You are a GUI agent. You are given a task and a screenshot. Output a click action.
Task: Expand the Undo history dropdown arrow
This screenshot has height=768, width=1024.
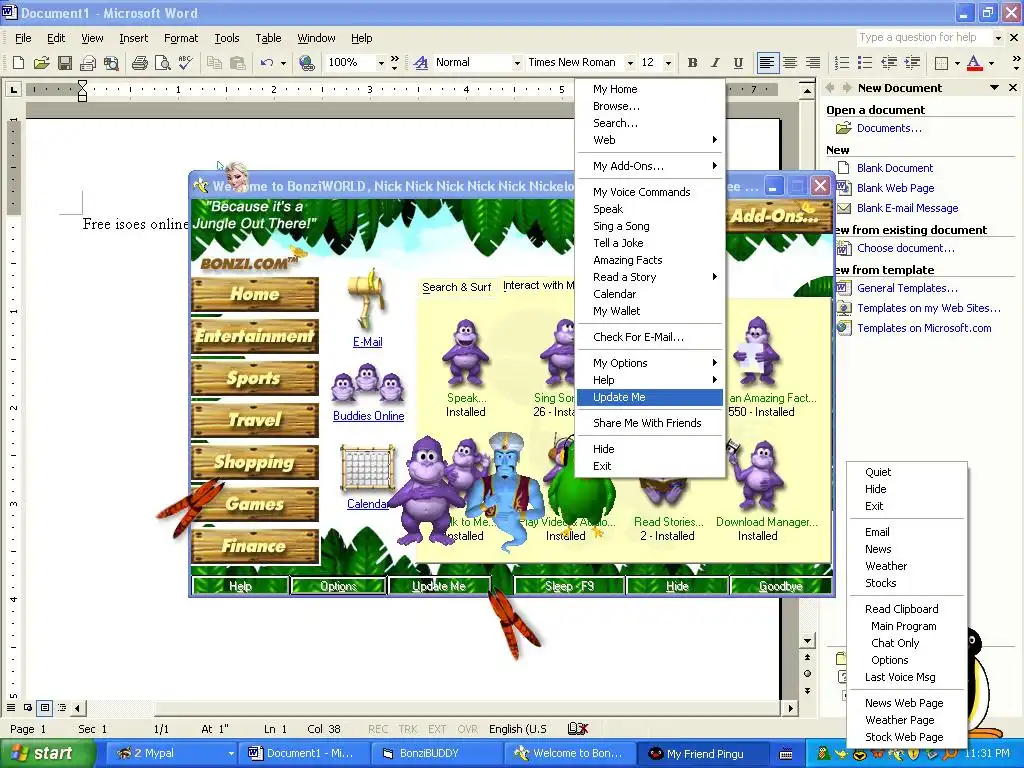(x=283, y=63)
